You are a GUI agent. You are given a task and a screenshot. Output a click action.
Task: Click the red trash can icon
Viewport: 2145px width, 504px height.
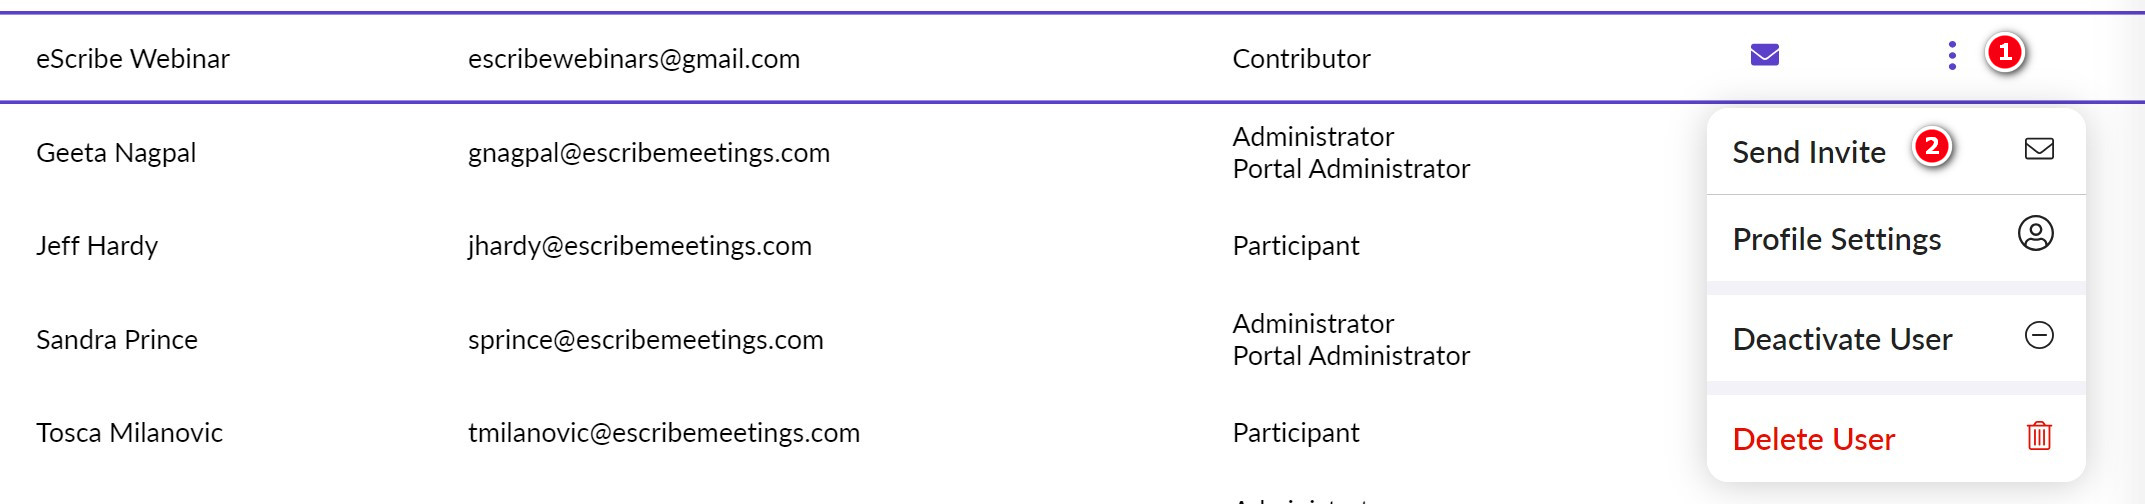(x=2038, y=436)
